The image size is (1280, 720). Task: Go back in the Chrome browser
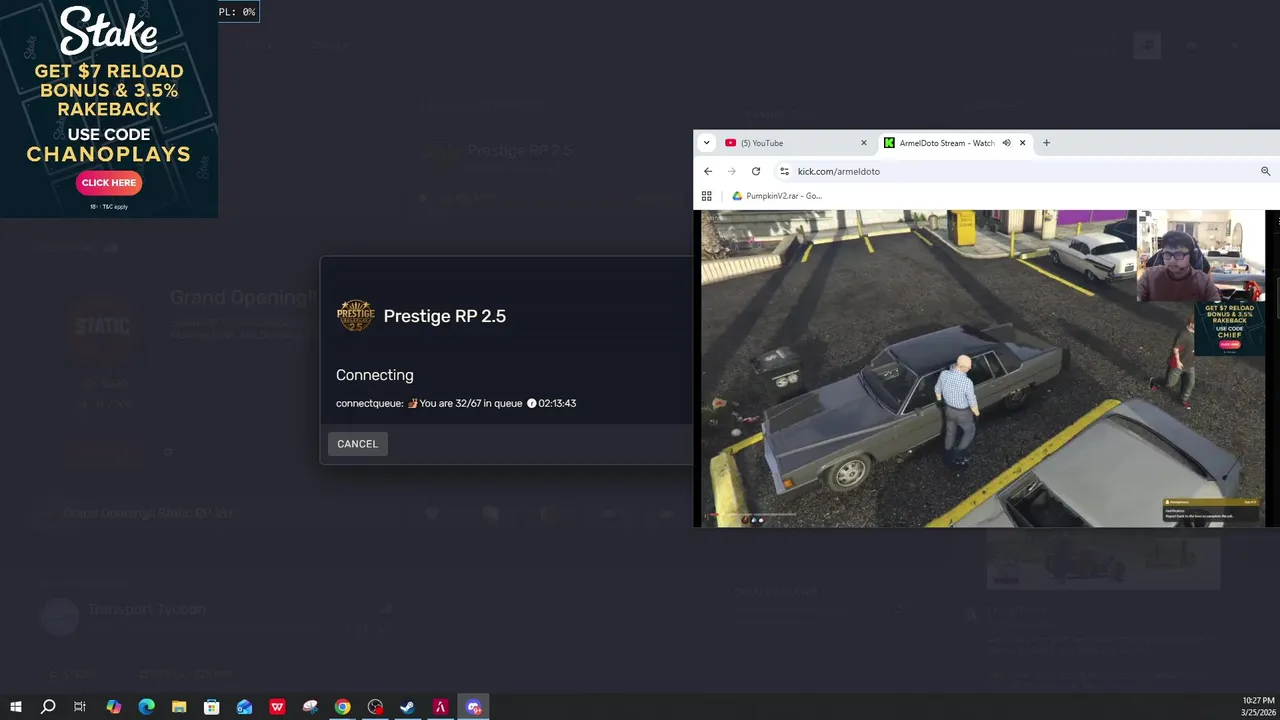tap(708, 171)
